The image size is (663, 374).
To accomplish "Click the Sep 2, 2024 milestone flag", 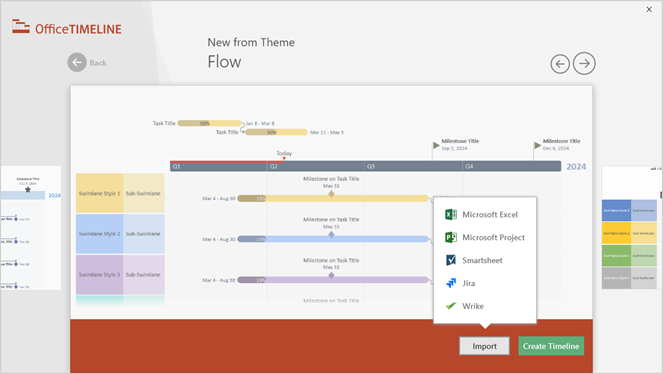I will [436, 145].
